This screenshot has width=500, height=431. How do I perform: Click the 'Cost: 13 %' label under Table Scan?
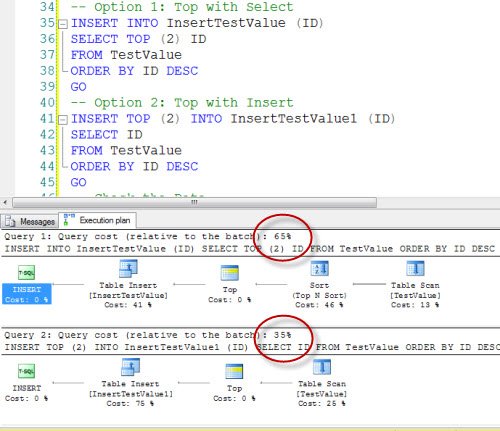(415, 305)
